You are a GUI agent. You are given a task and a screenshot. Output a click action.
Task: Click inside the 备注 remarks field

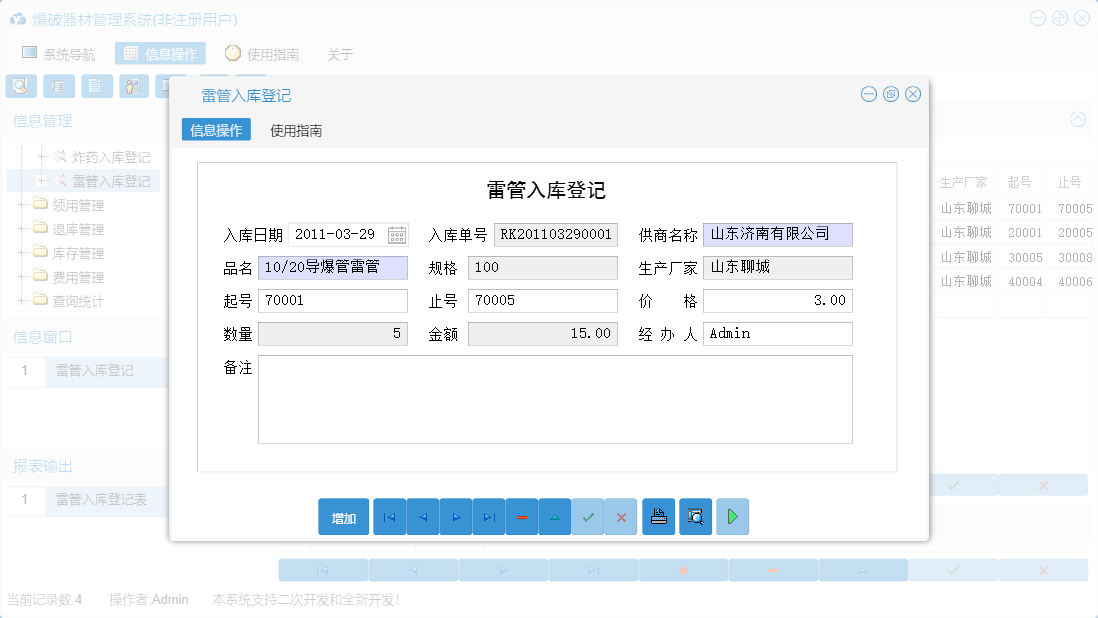[x=555, y=400]
